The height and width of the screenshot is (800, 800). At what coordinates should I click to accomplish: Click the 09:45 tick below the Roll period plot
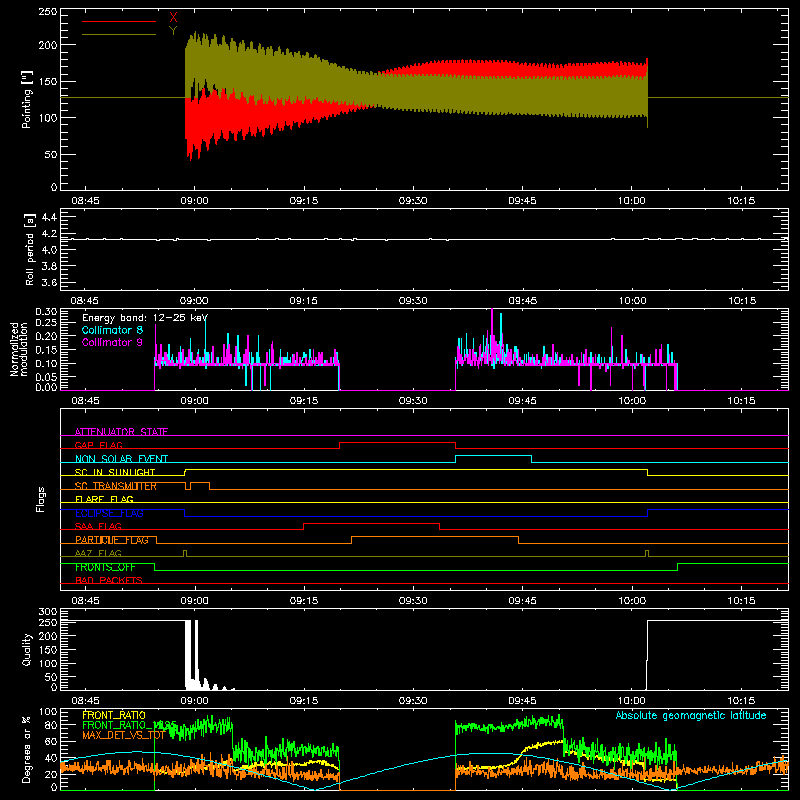522,301
